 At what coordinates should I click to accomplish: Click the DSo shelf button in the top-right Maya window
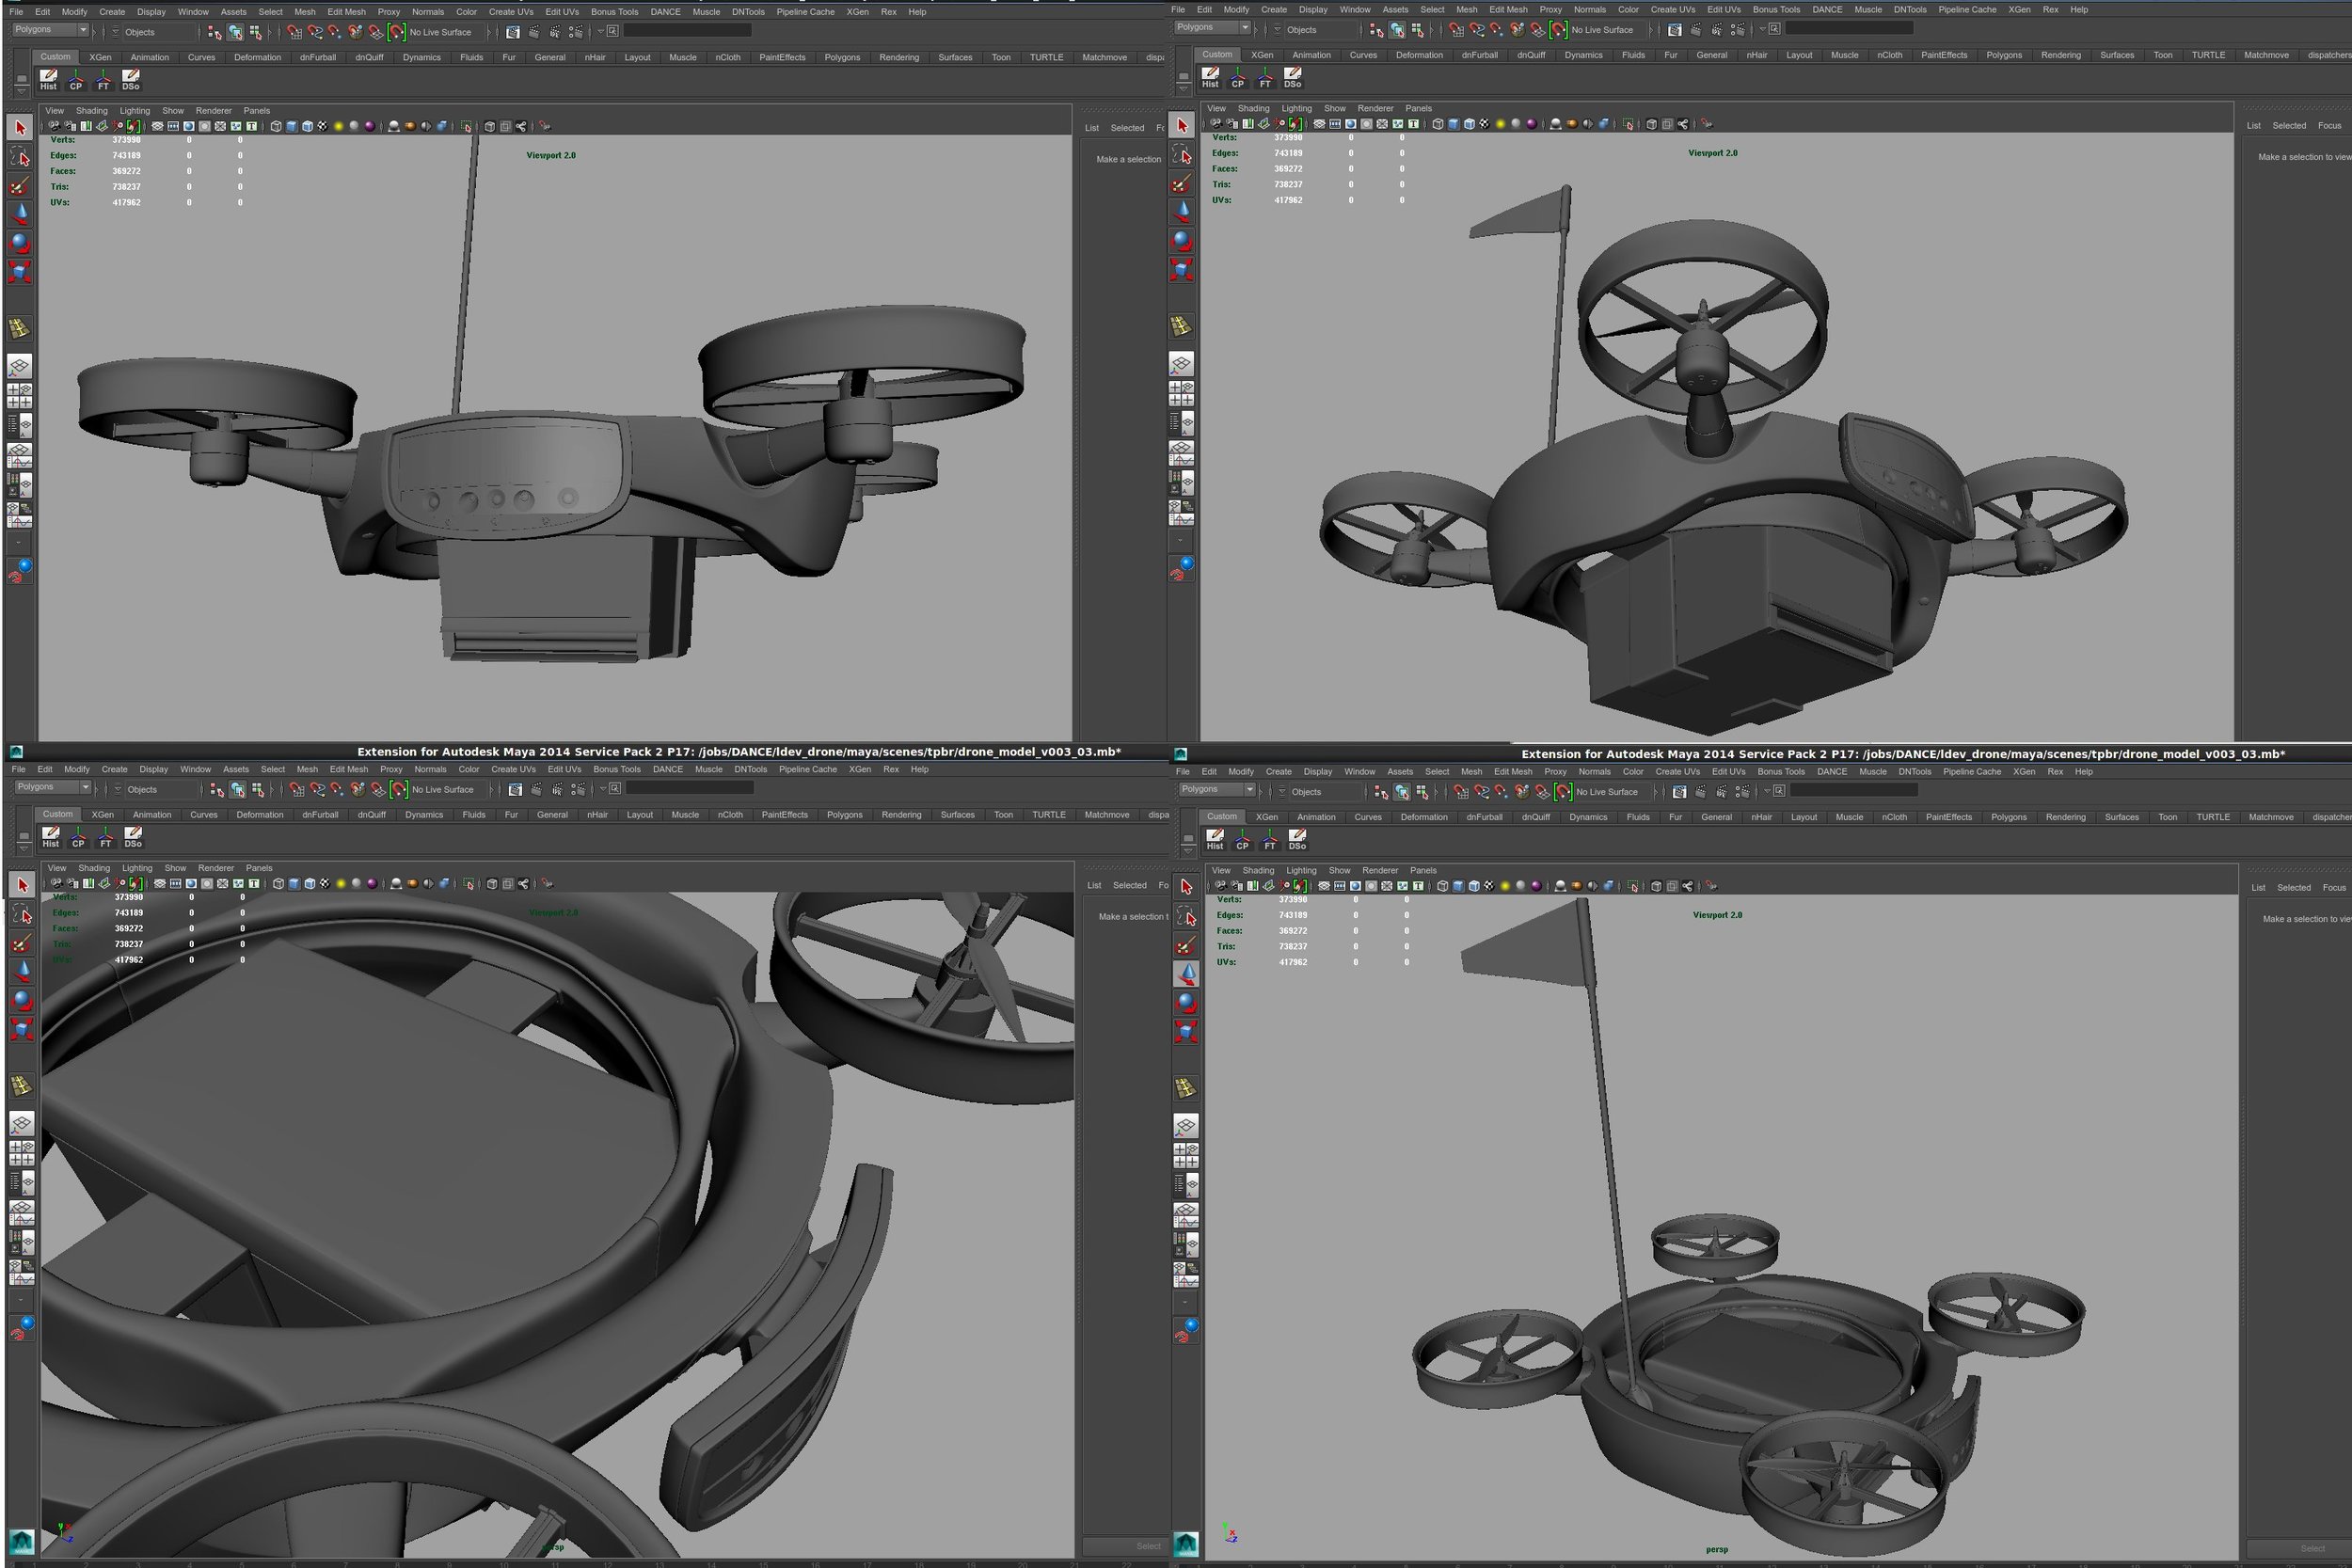click(1292, 77)
